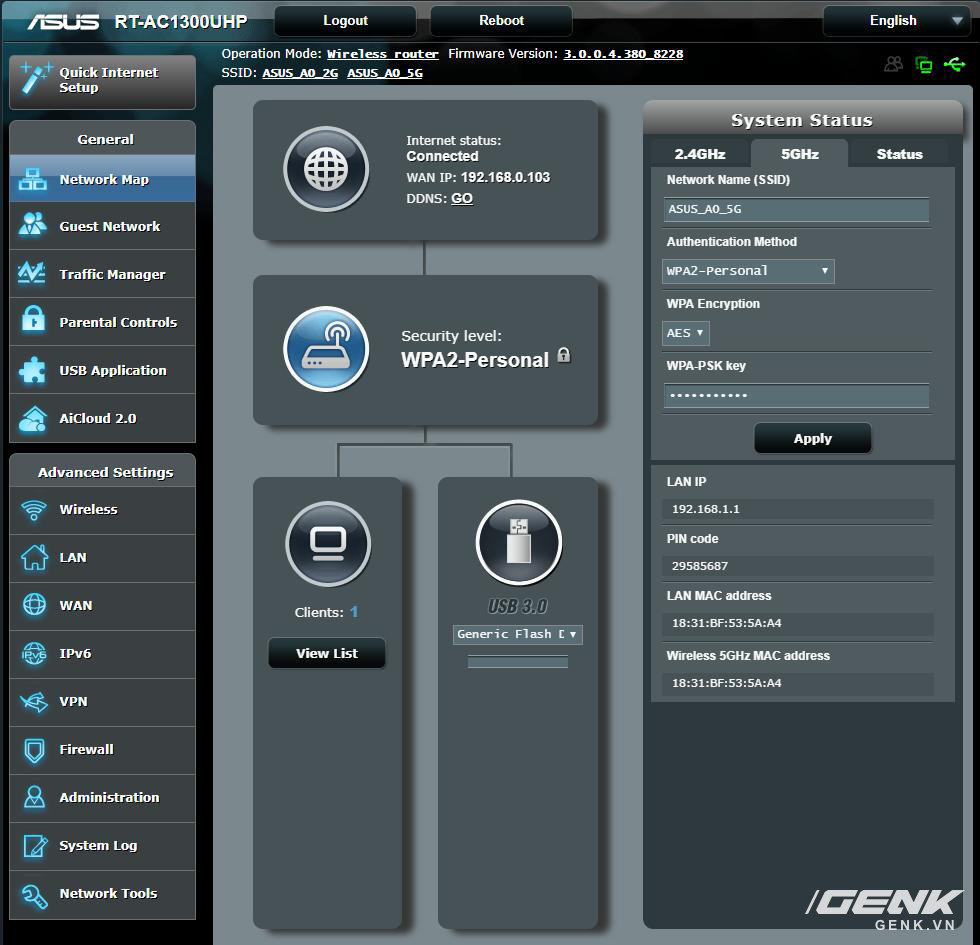Viewport: 980px width, 945px height.
Task: Open the Generic Flash Disk dropdown
Action: click(517, 634)
